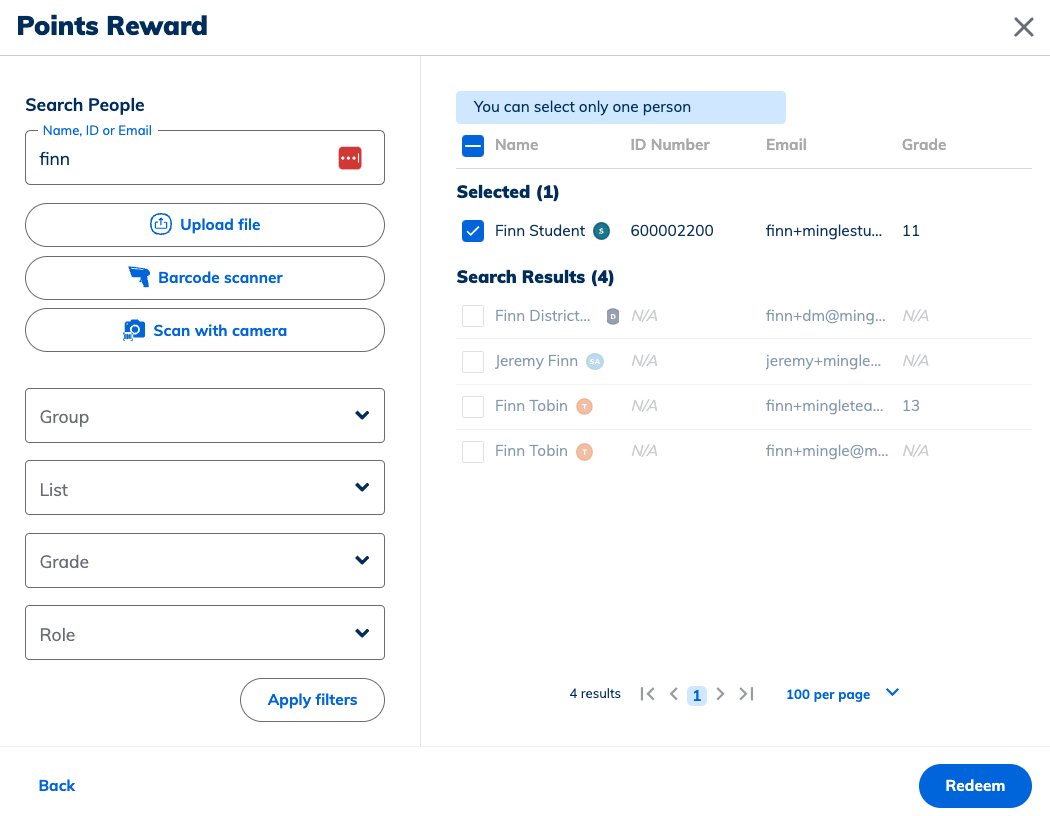Select page 1 in the pagination control
The height and width of the screenshot is (816, 1050).
(697, 694)
